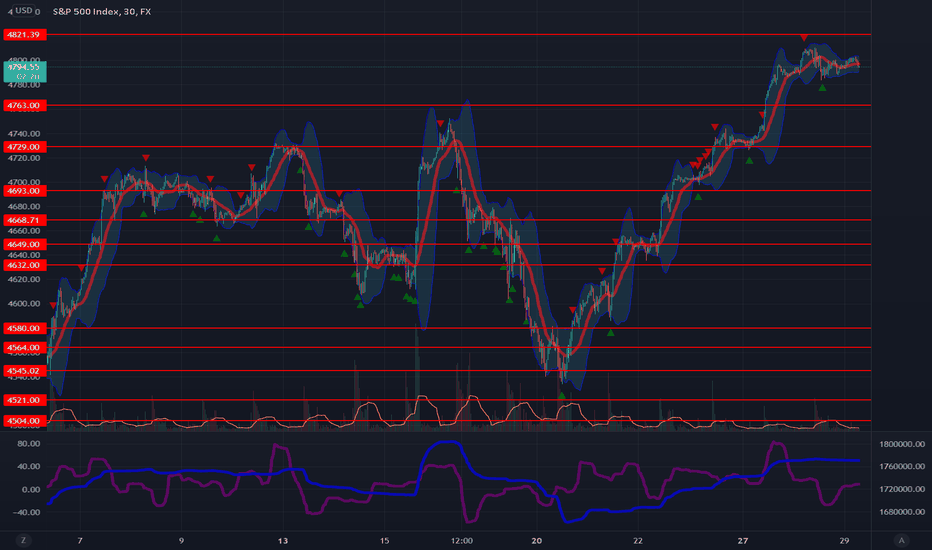The width and height of the screenshot is (932, 550).
Task: Click date label 20 on time axis
Action: pos(537,540)
